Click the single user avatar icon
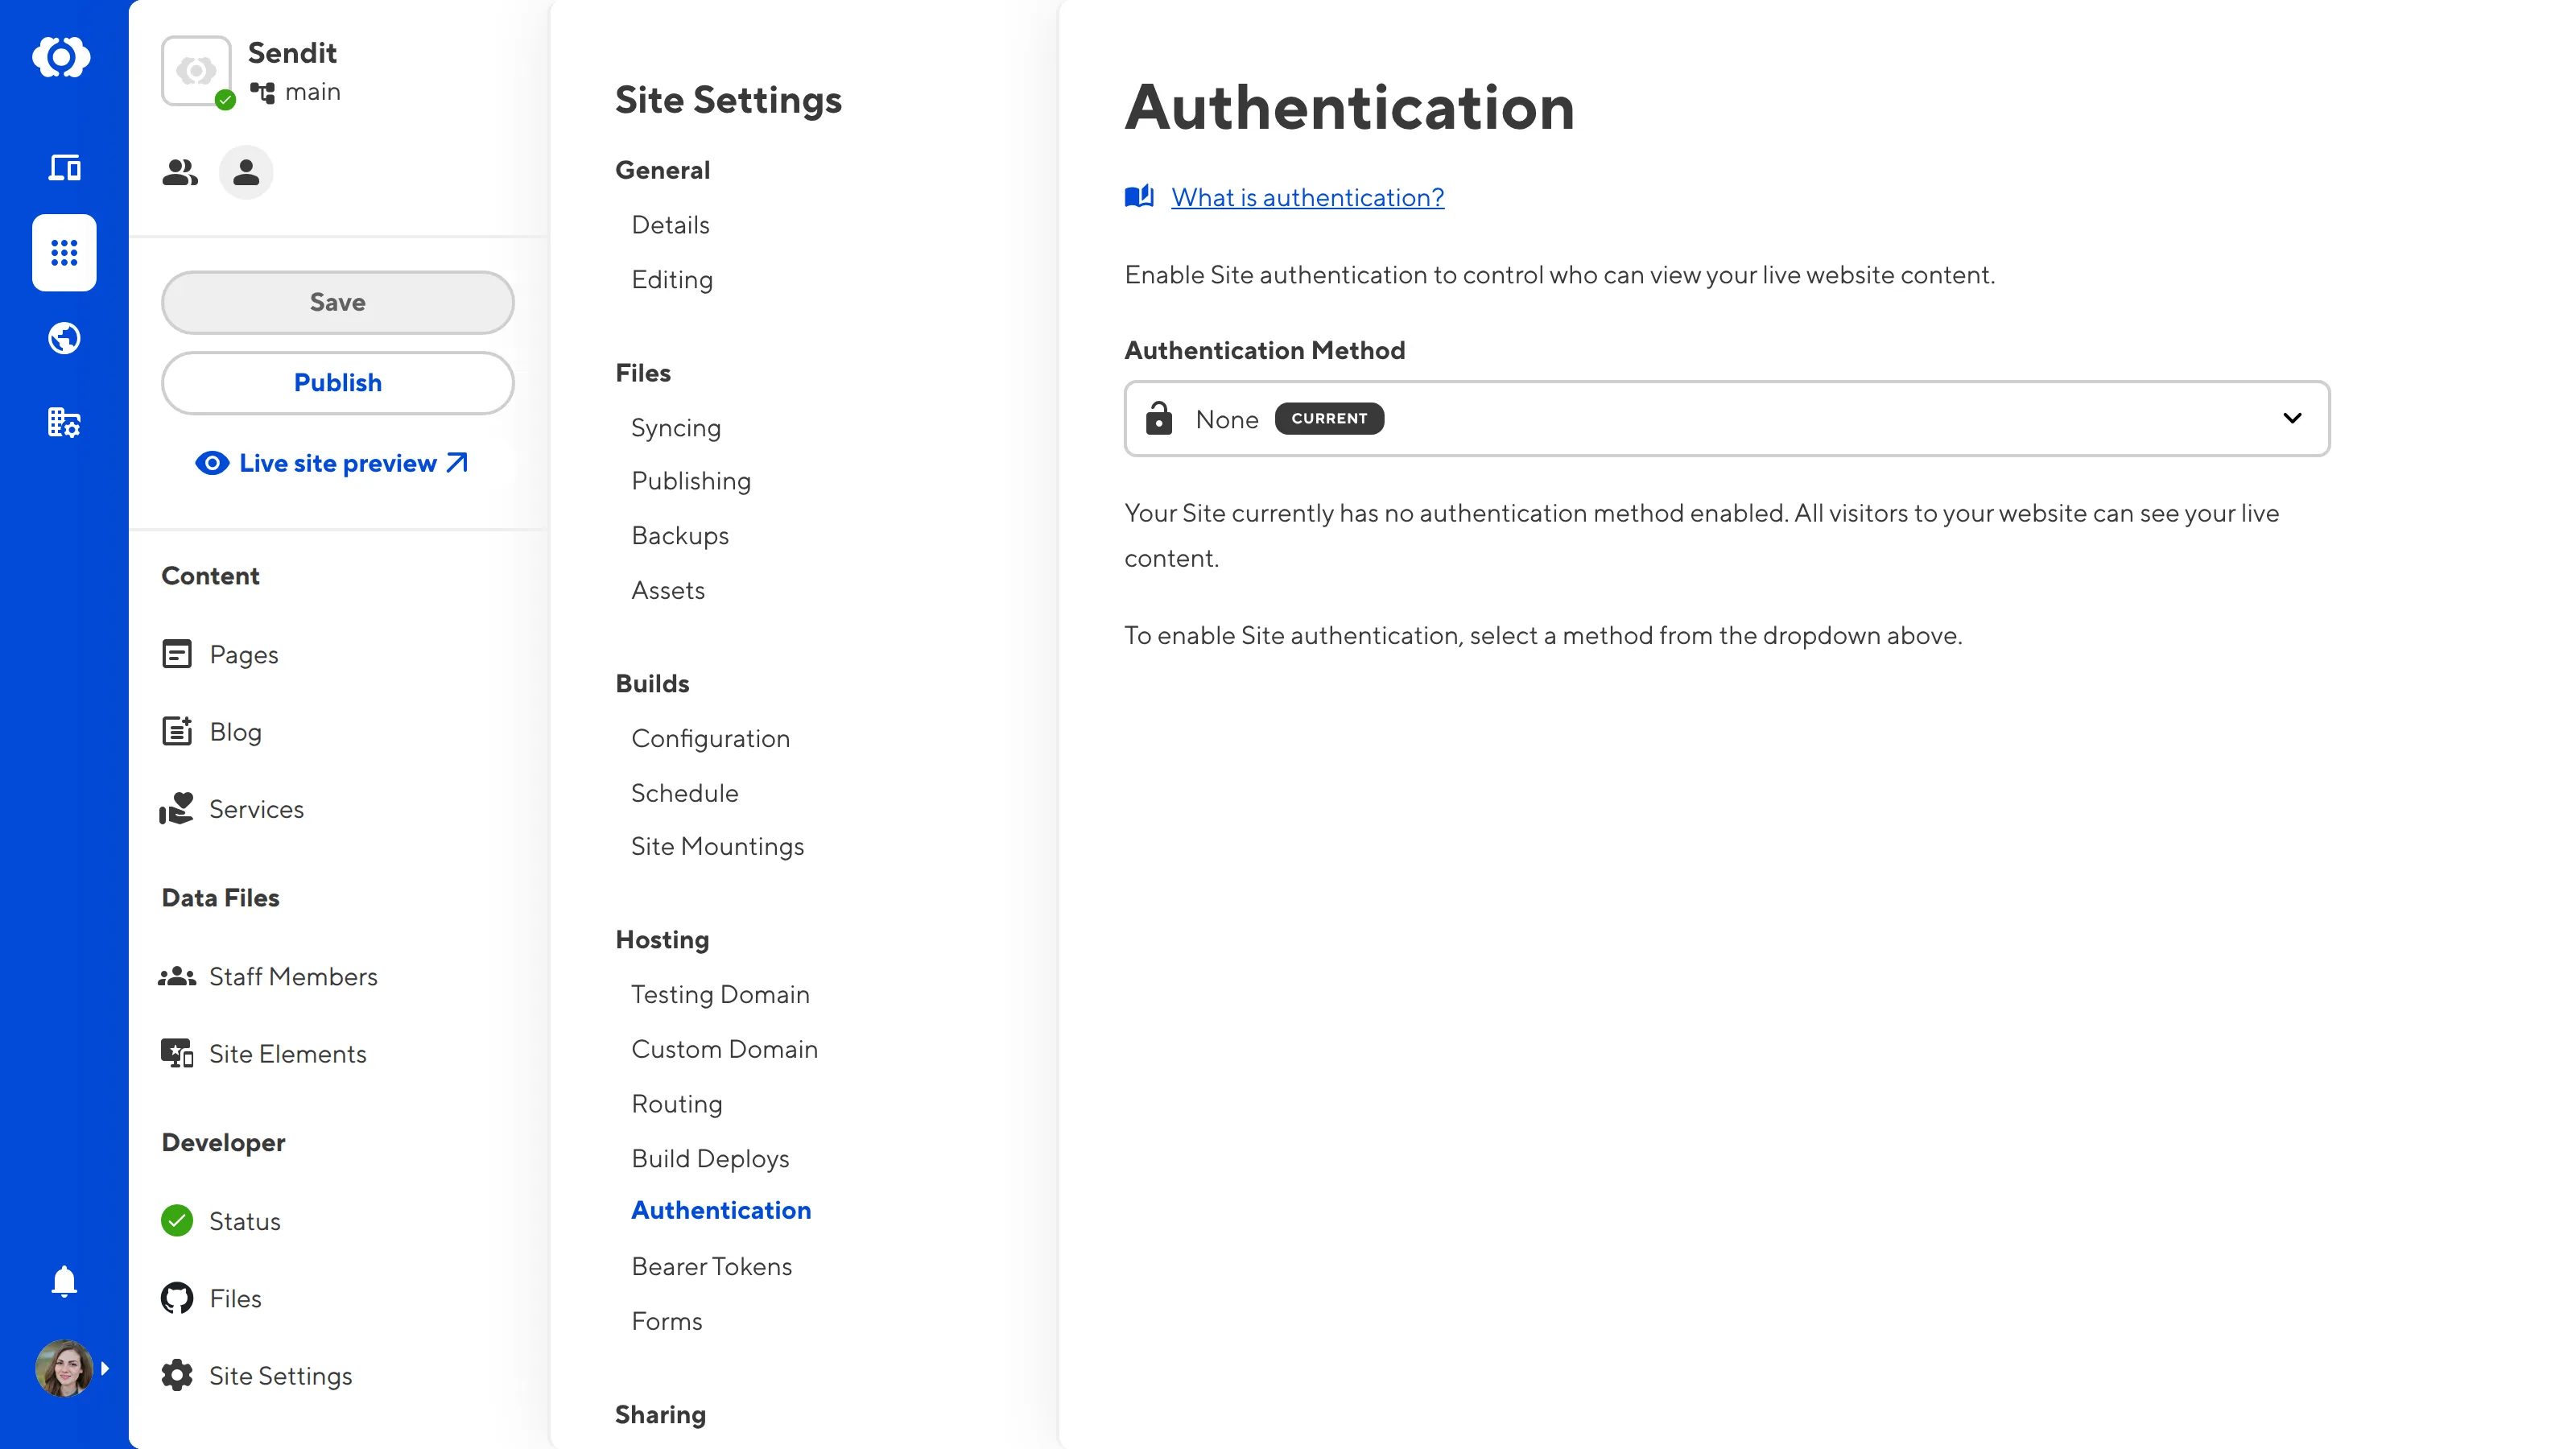 pyautogui.click(x=246, y=172)
